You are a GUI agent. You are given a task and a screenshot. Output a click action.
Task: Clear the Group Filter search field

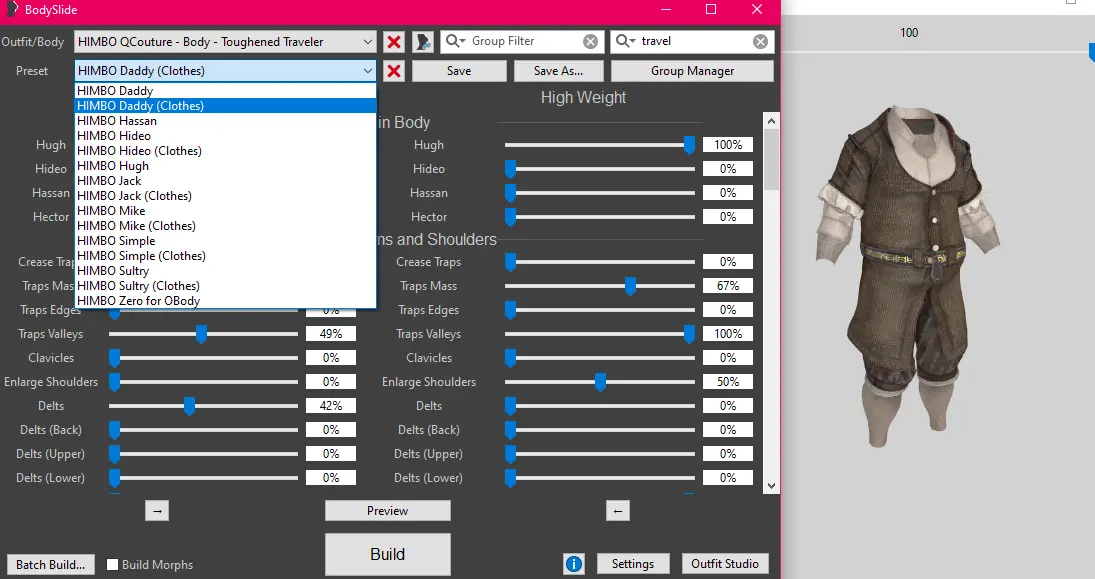pyautogui.click(x=590, y=42)
